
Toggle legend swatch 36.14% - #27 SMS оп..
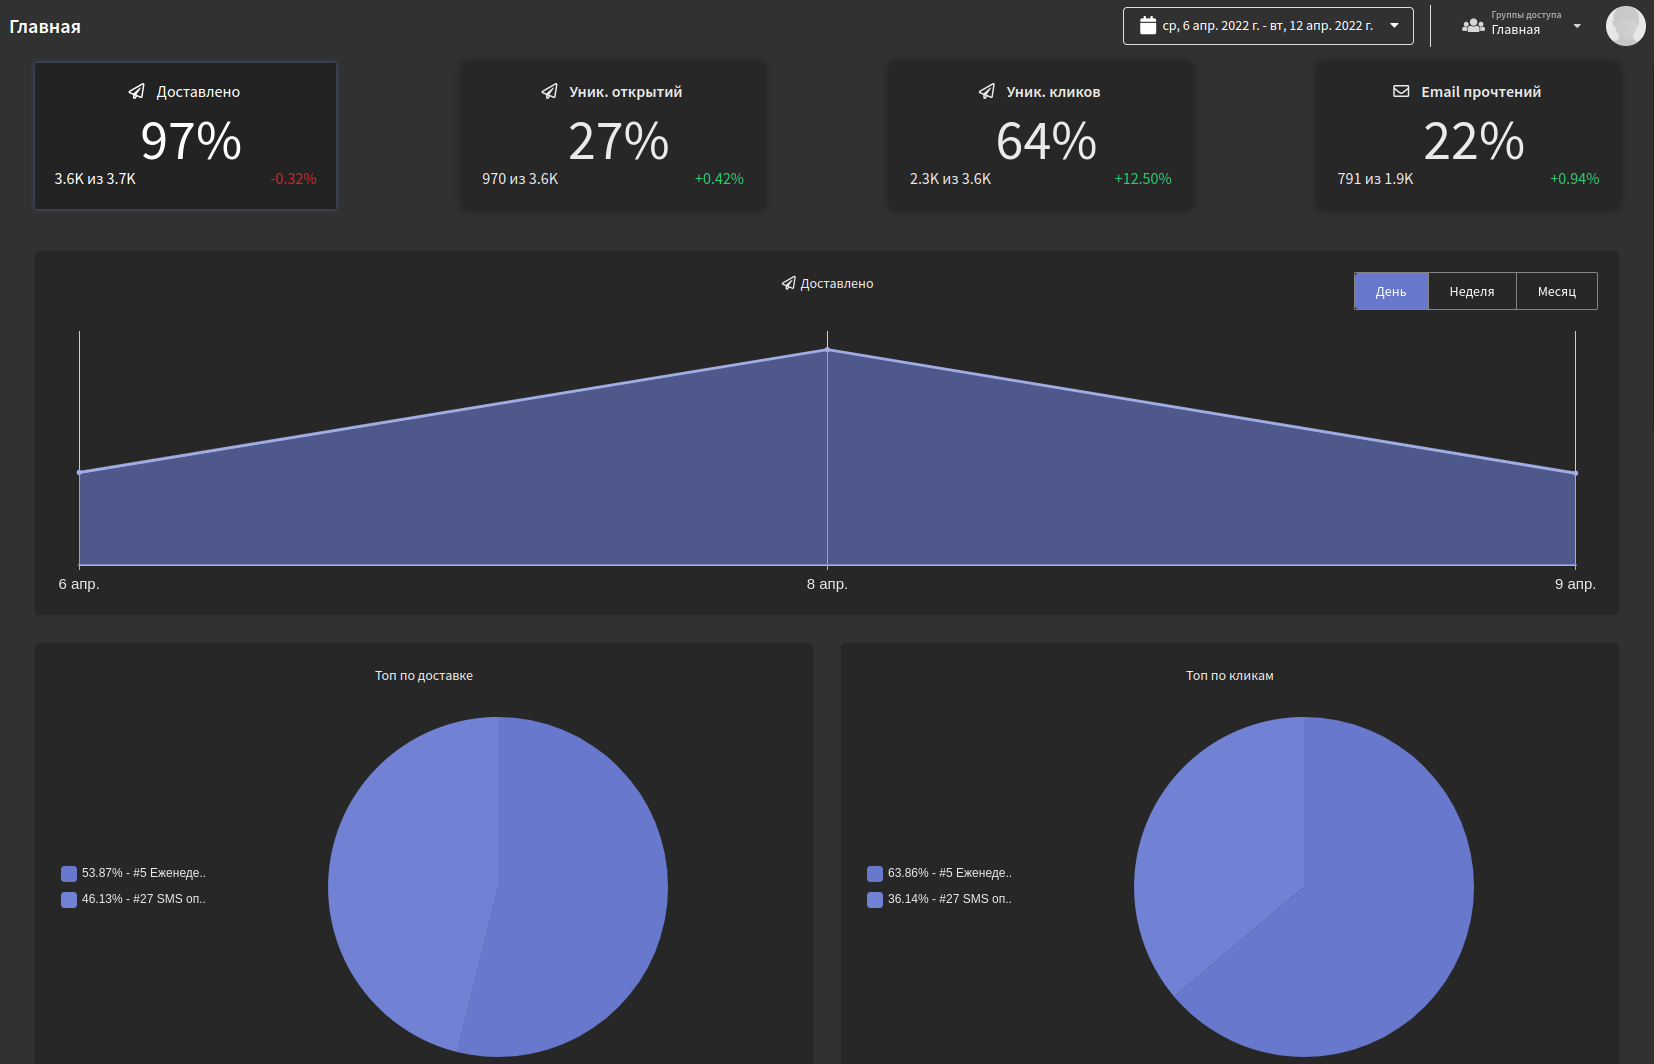(875, 900)
